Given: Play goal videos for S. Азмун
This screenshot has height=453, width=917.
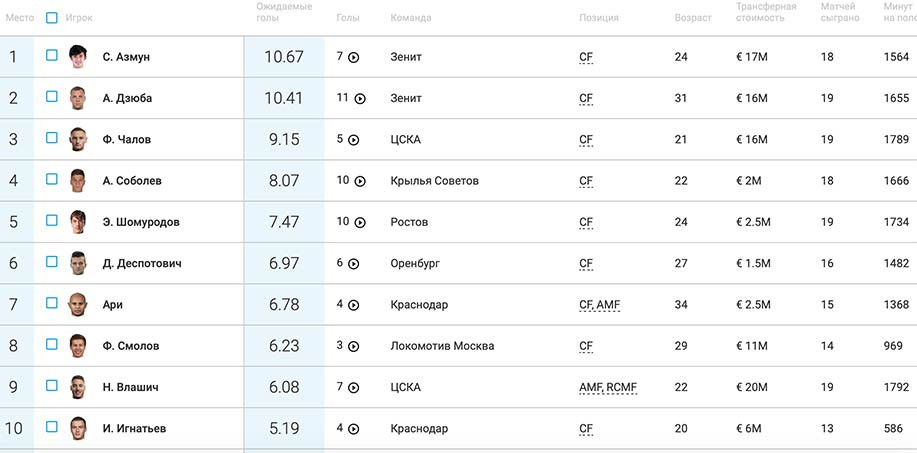Looking at the screenshot, I should pos(353,57).
